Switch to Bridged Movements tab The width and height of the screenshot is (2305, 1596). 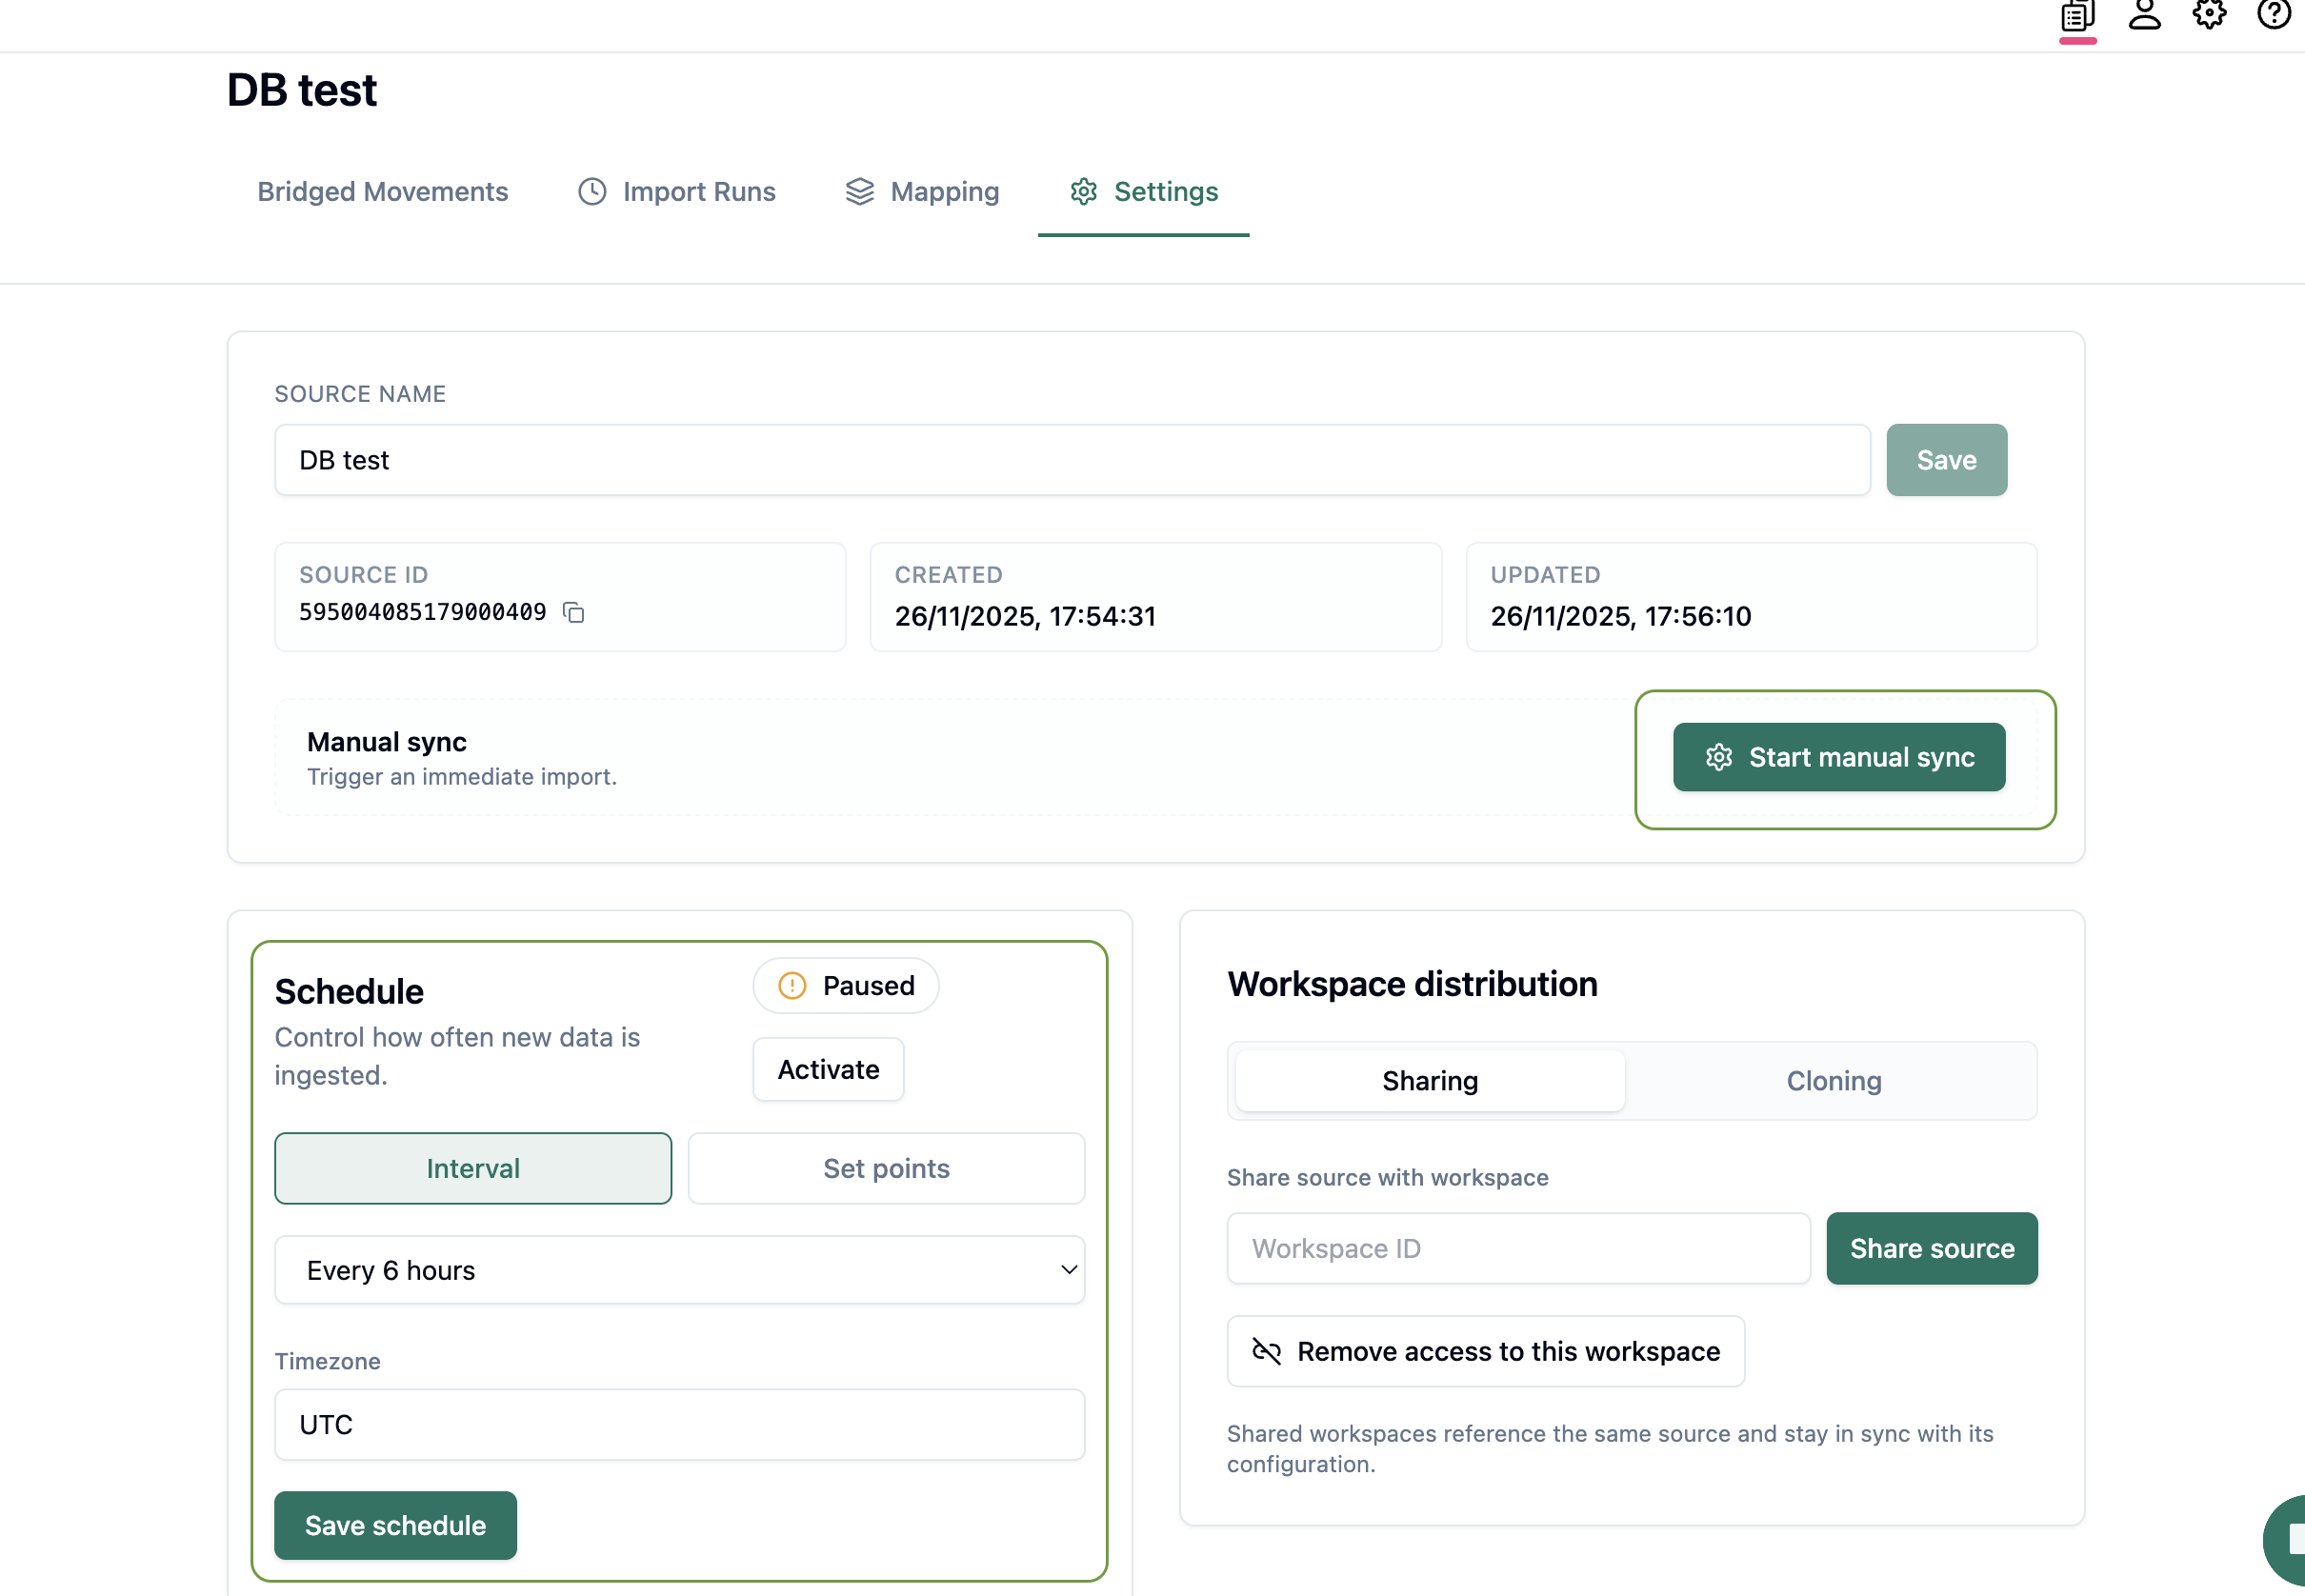(x=382, y=191)
